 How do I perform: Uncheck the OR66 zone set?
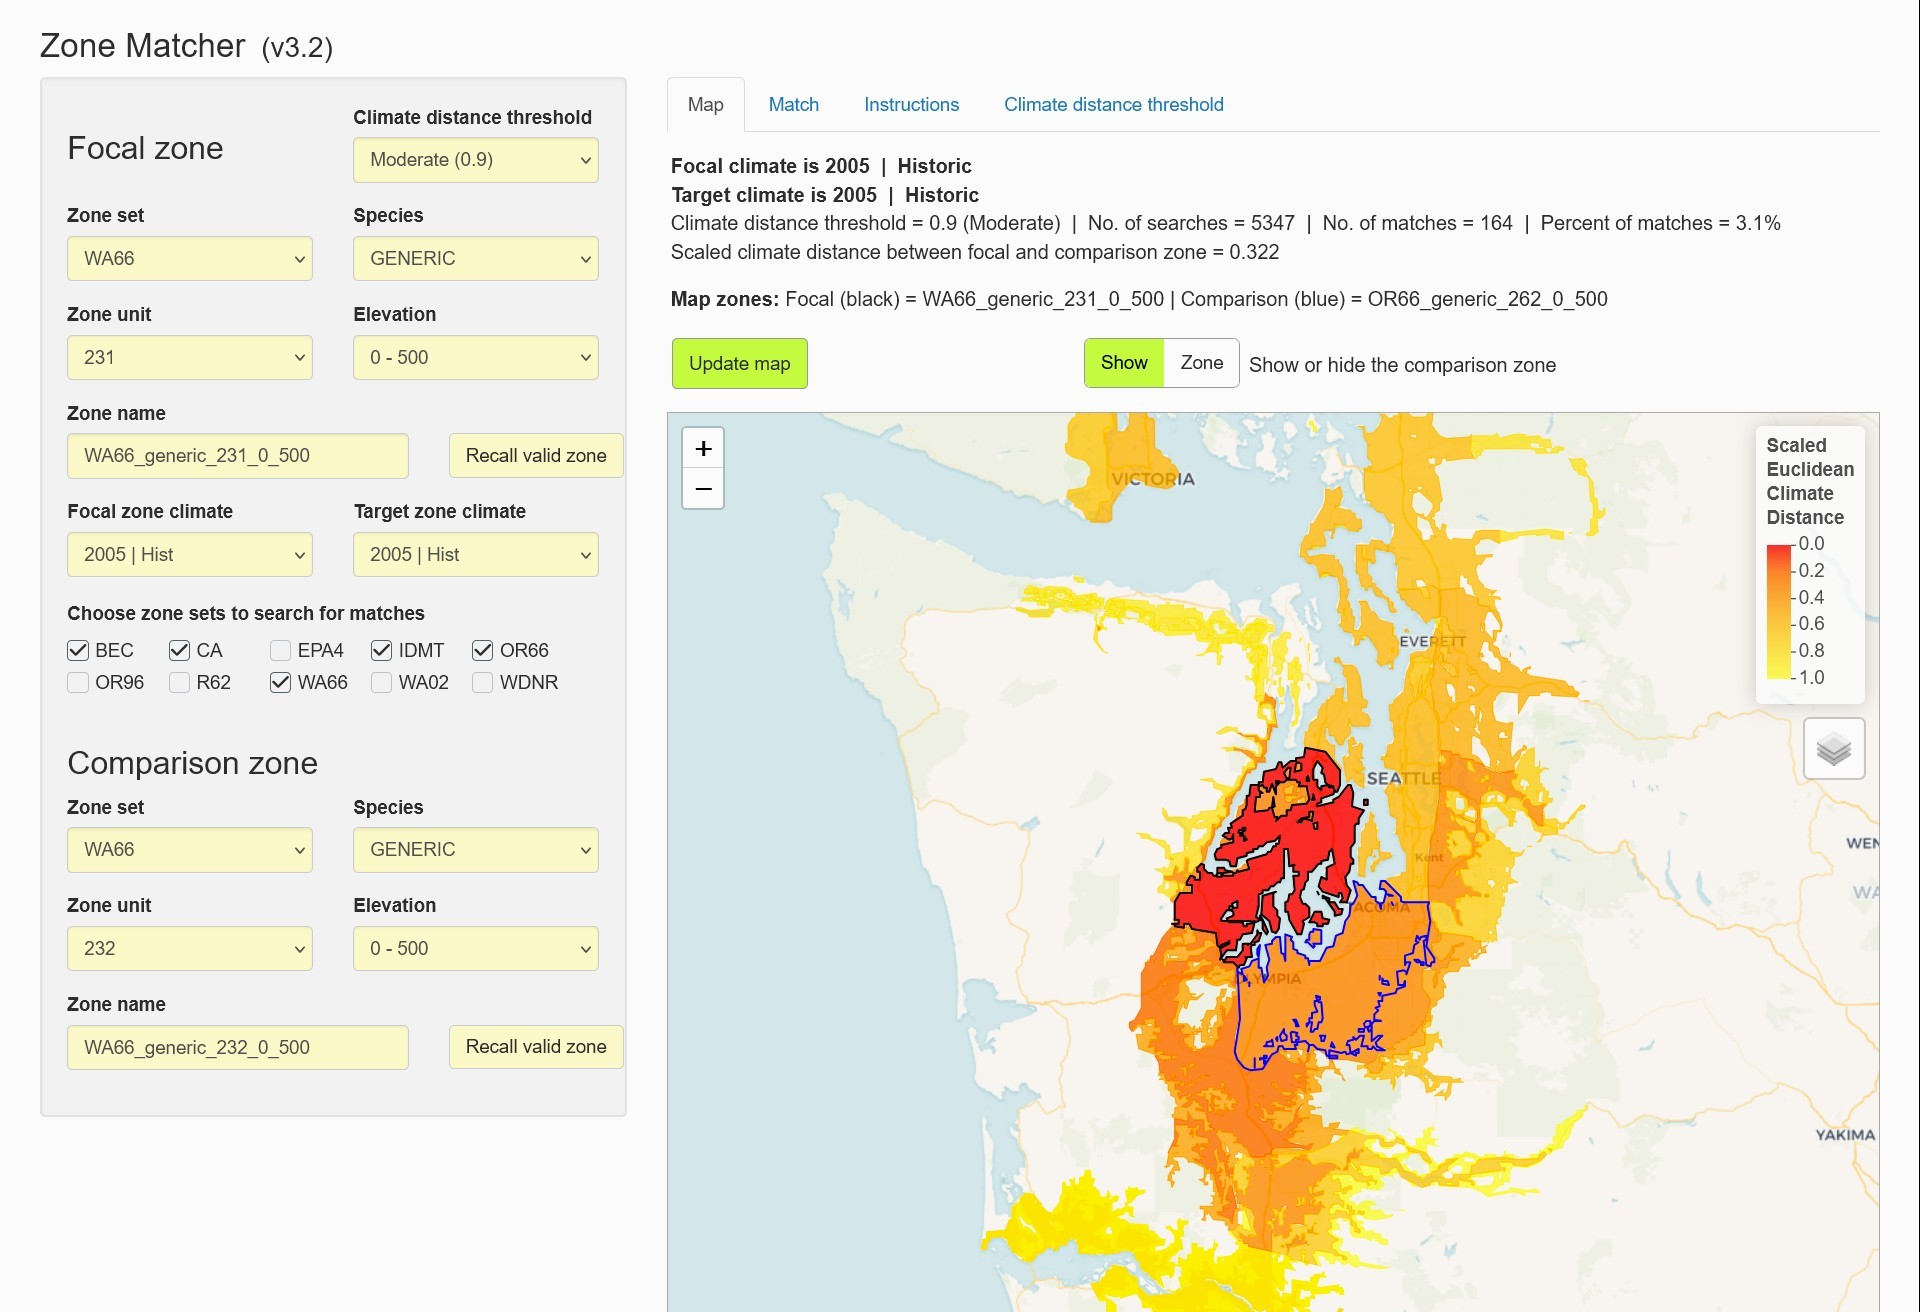482,650
